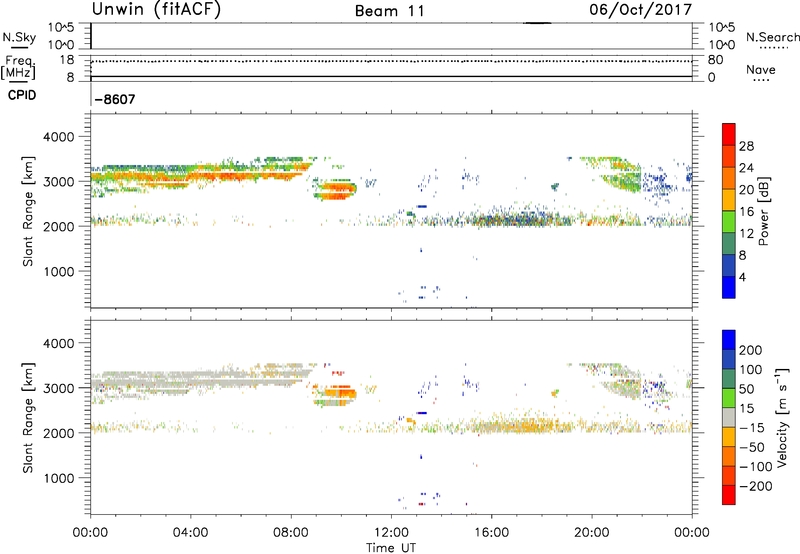This screenshot has width=800, height=554.
Task: Click the "16:00" time tick label
Action: (491, 533)
